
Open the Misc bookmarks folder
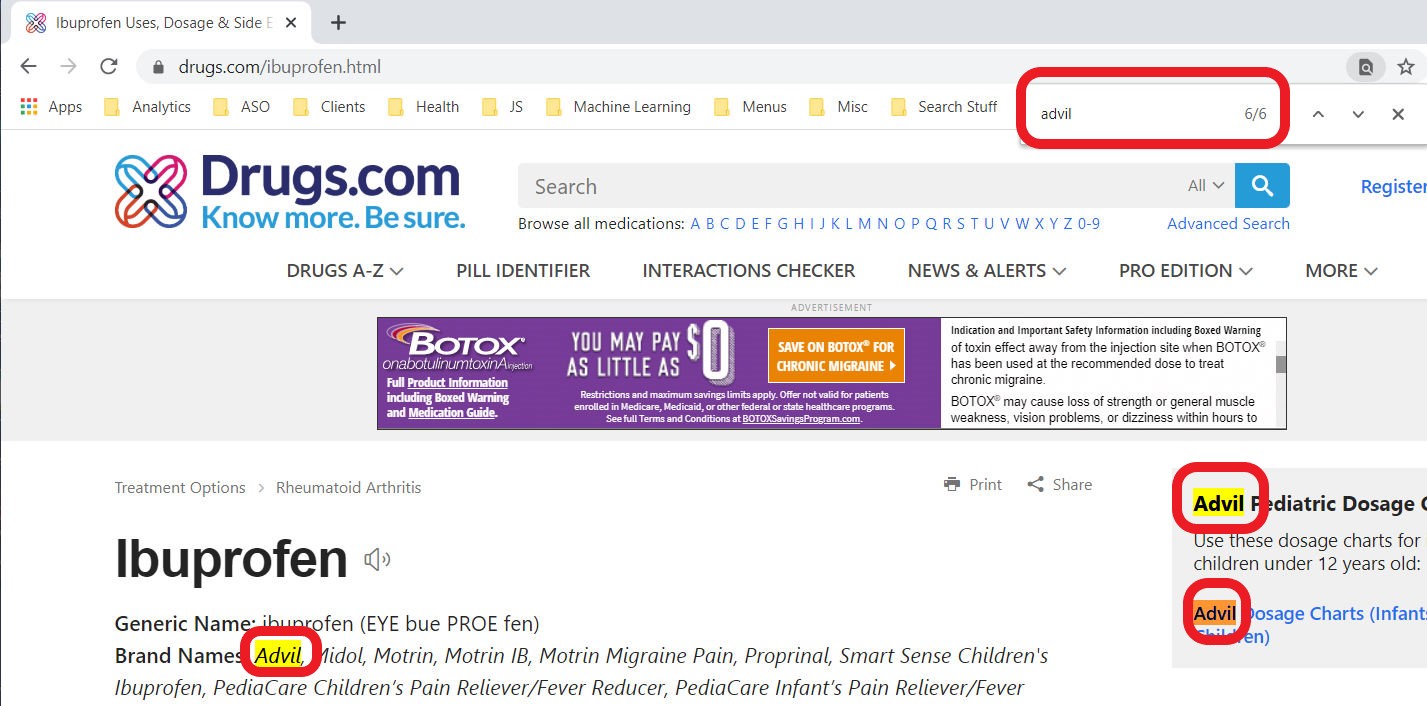point(838,106)
